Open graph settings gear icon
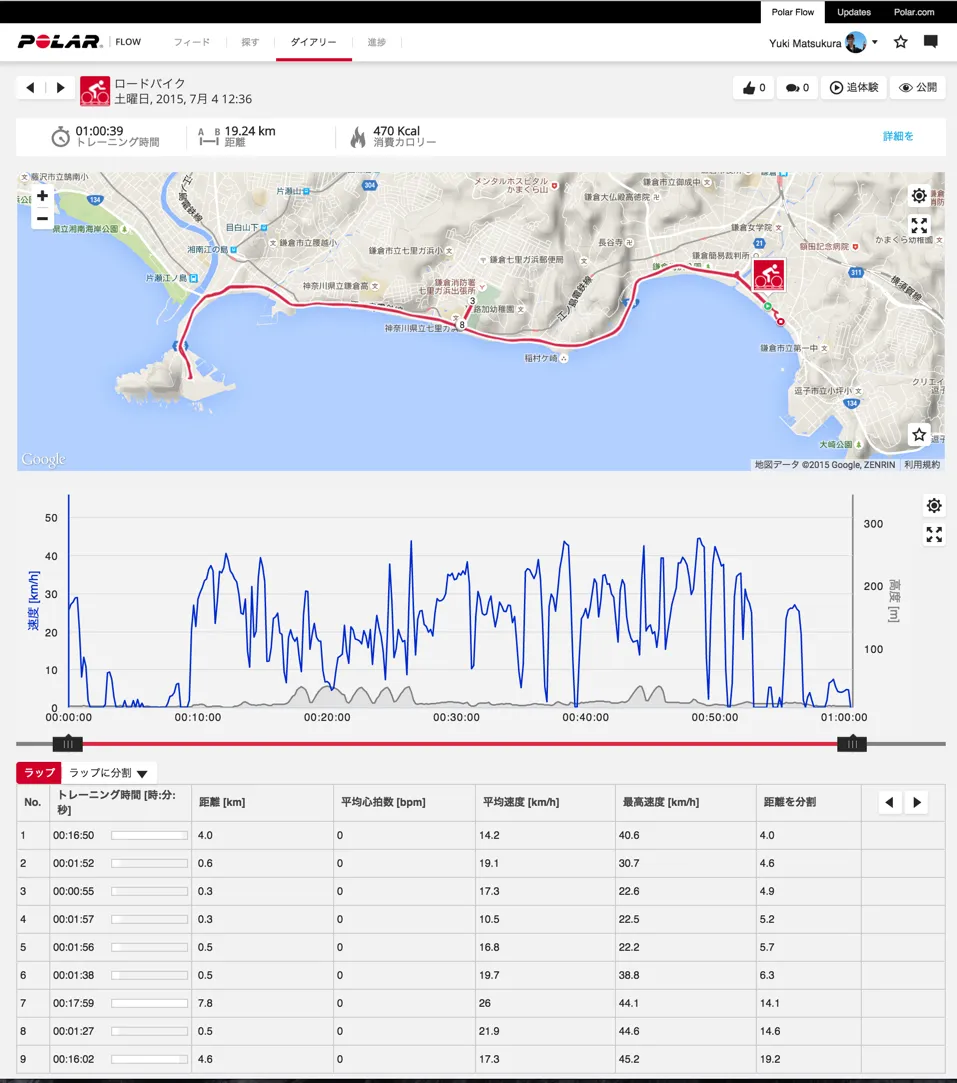Screen dimensions: 957x1083 pyautogui.click(x=934, y=506)
